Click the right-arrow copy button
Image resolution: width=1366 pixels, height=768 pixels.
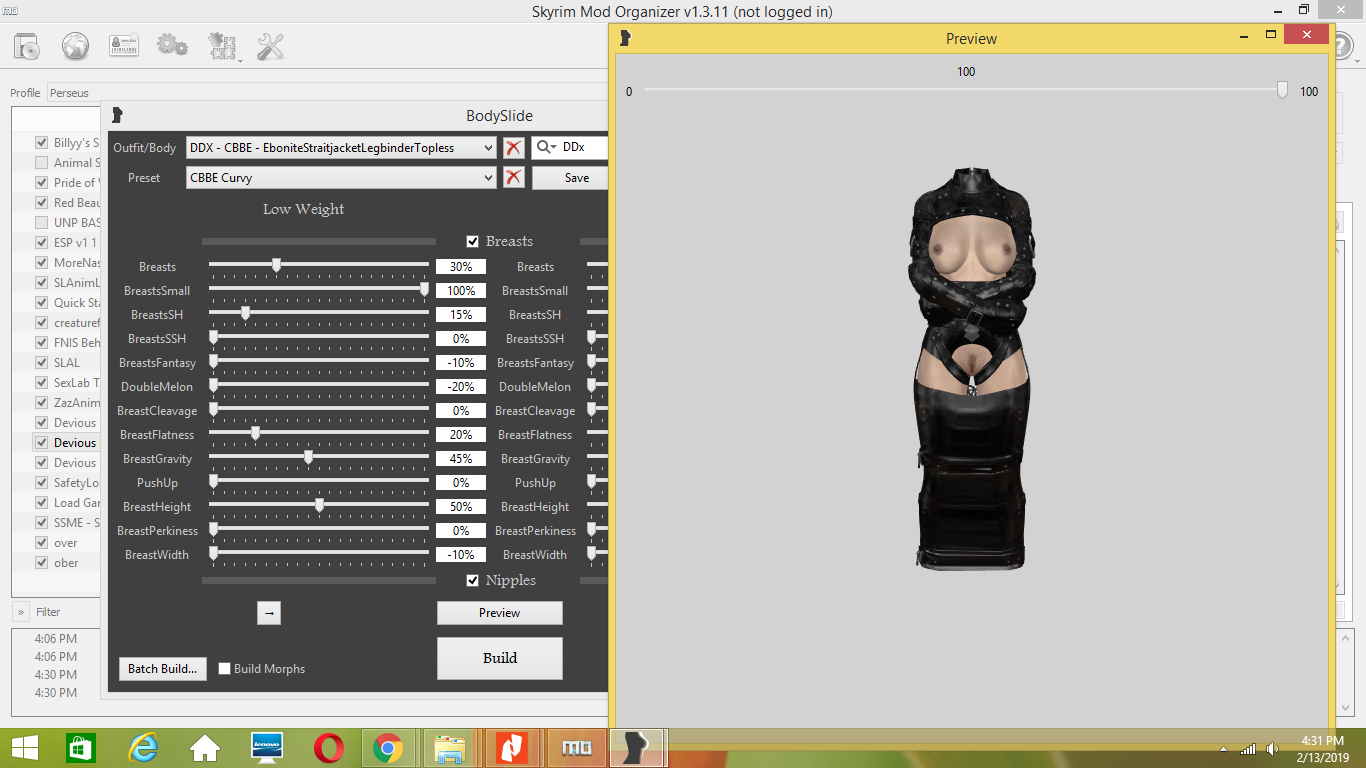268,613
